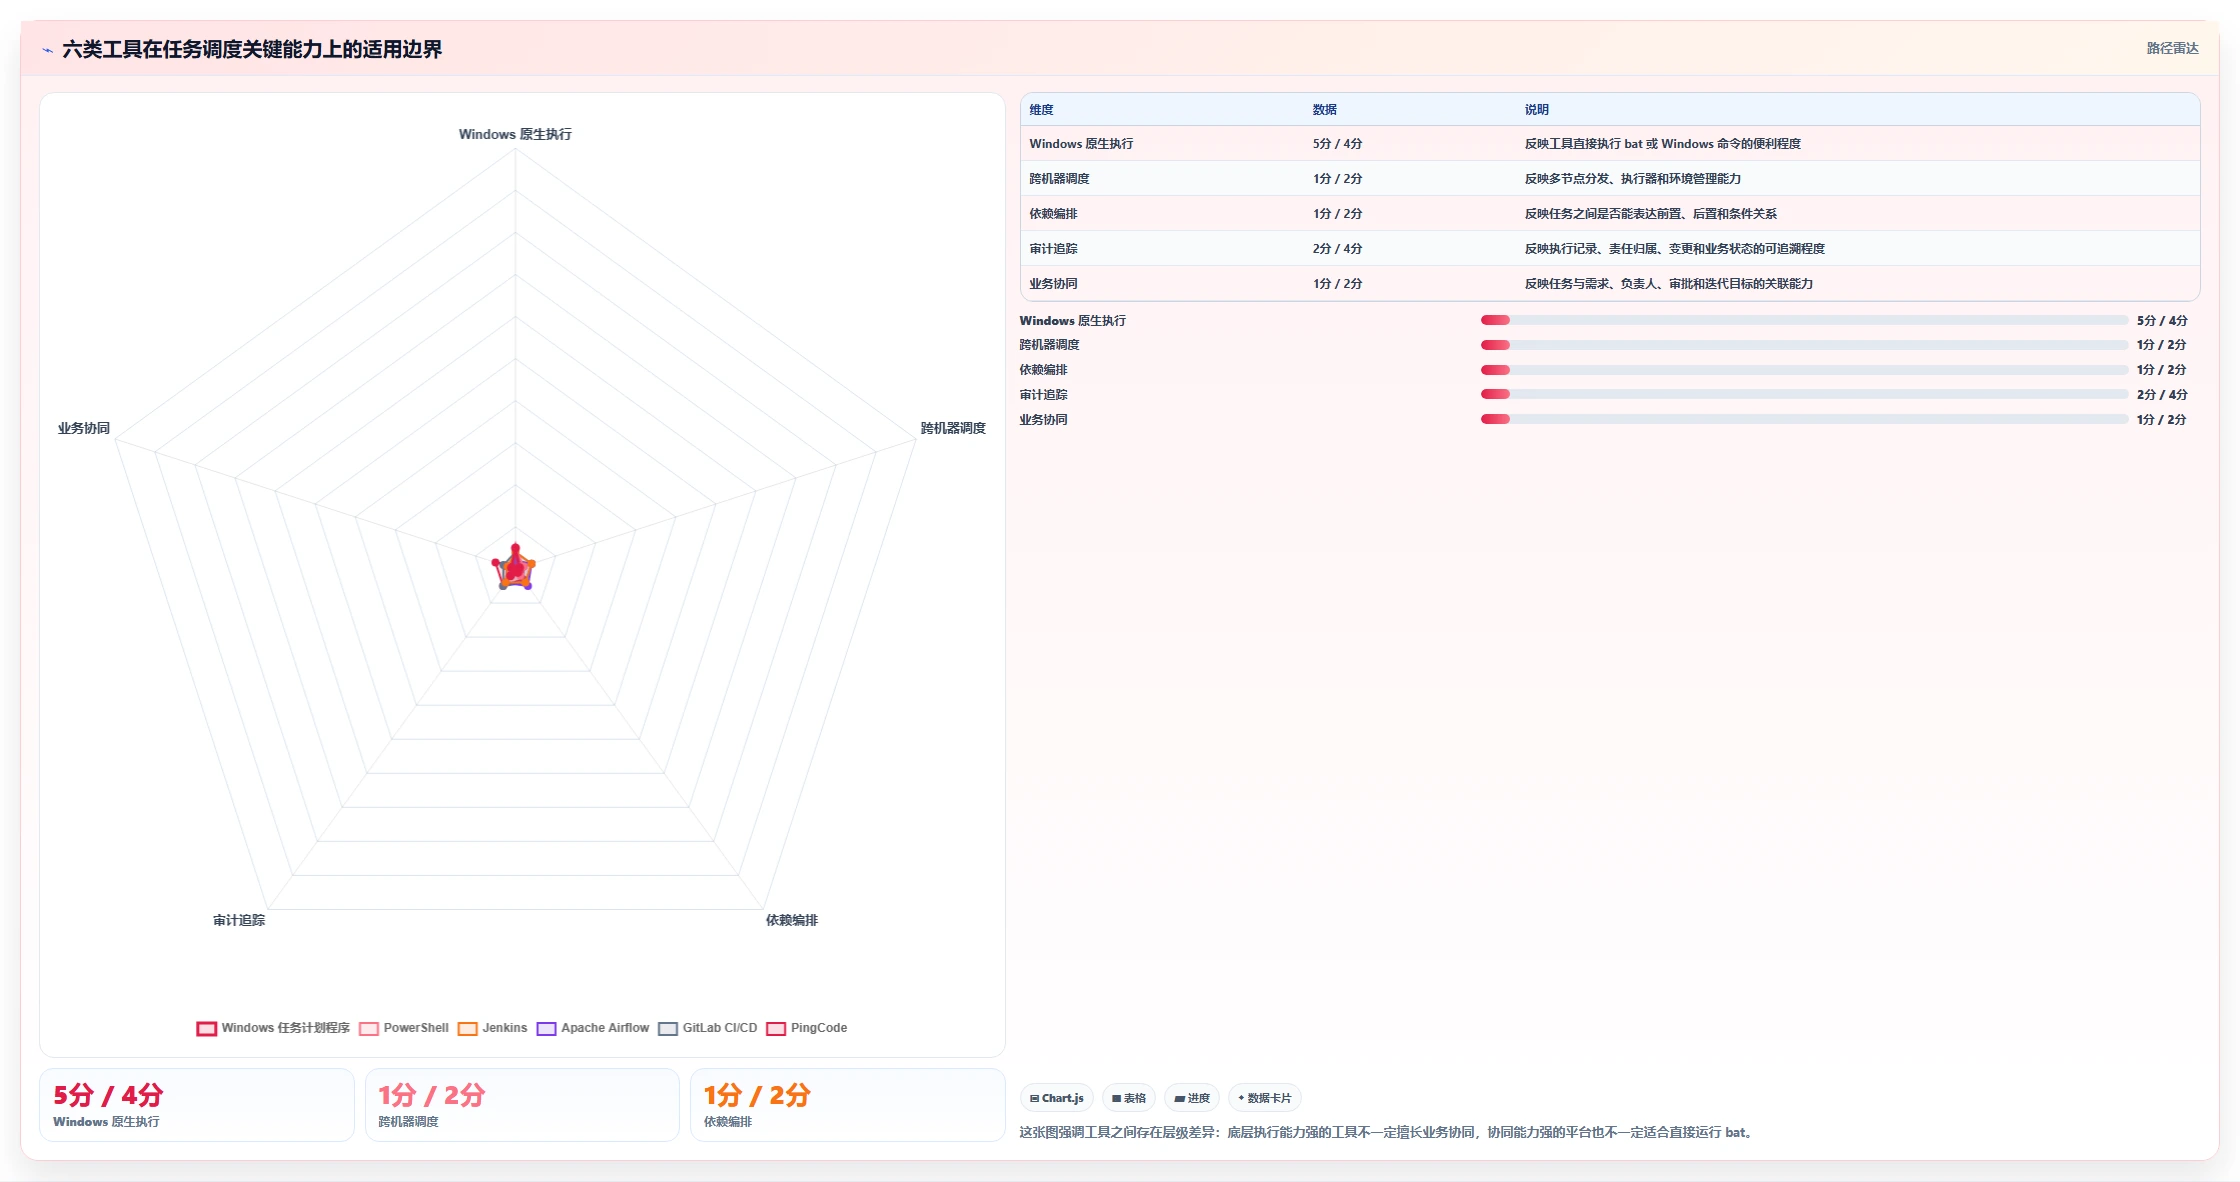Click the Windows 原生执行 progress bar
Screen dimensions: 2240x1182
(x=1804, y=320)
